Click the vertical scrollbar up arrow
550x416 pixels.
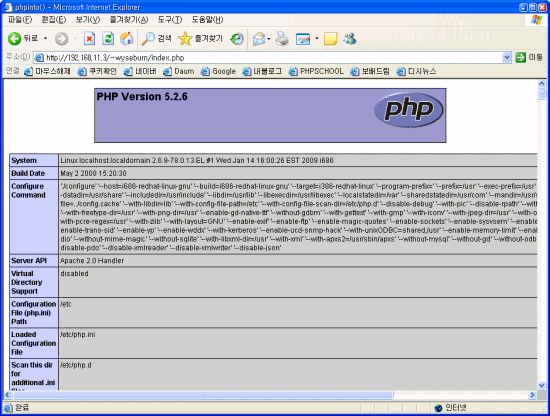542,83
